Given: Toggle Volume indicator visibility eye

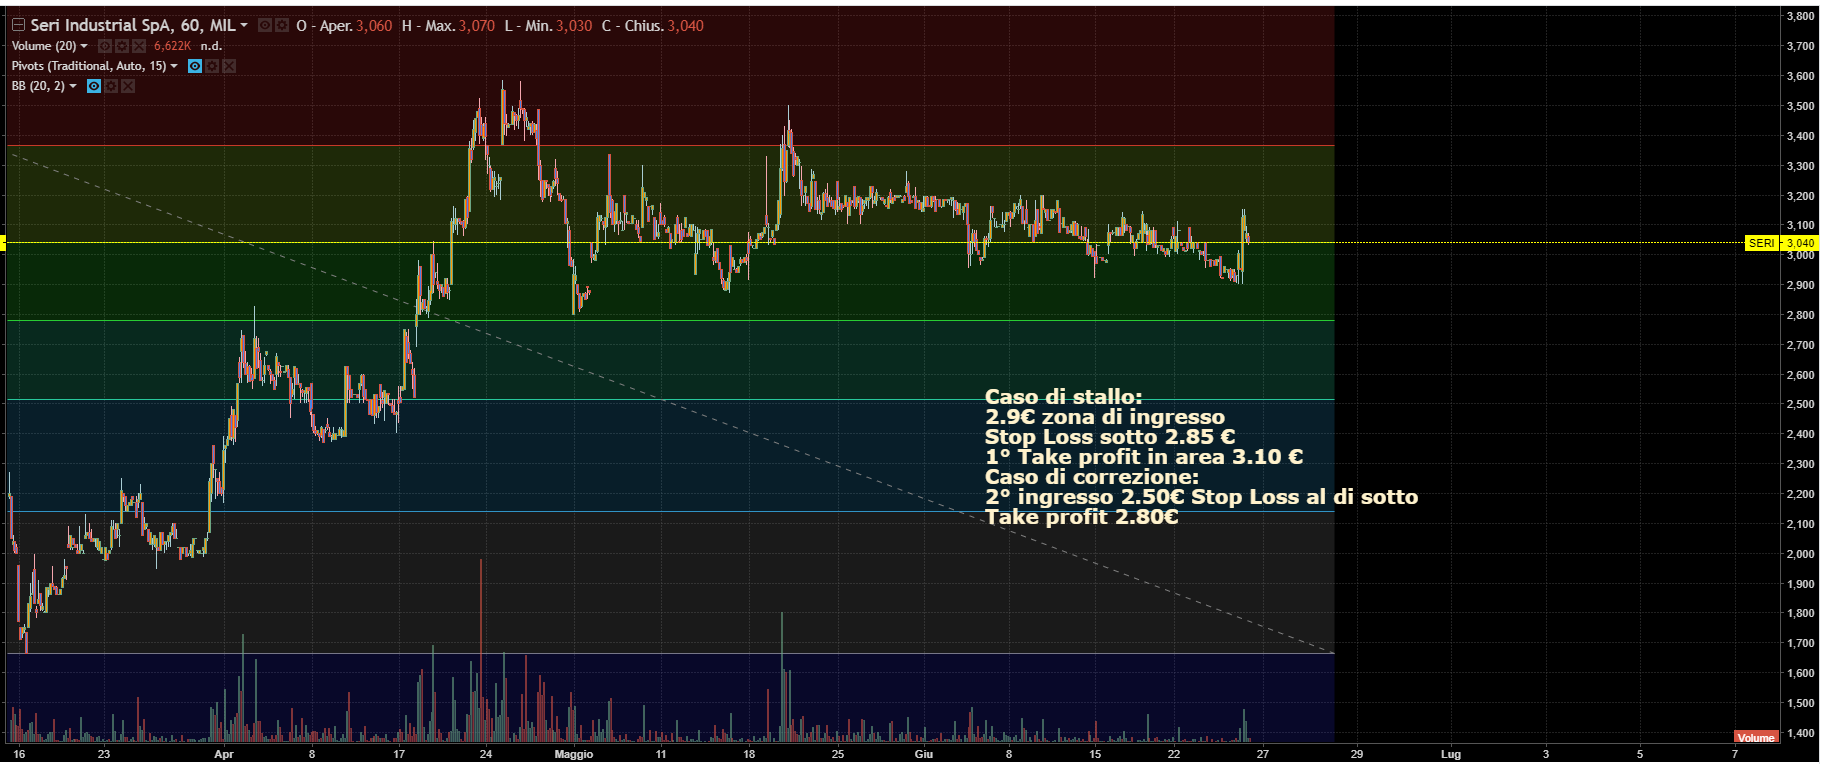Looking at the screenshot, I should click(x=104, y=46).
